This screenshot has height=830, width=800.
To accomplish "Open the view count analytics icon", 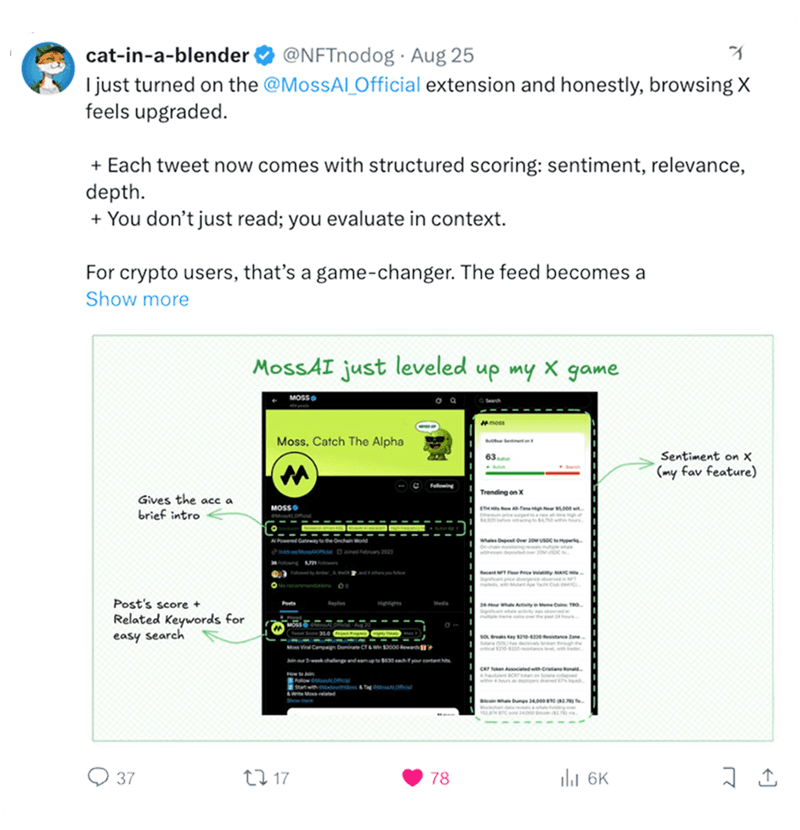I will [x=571, y=777].
